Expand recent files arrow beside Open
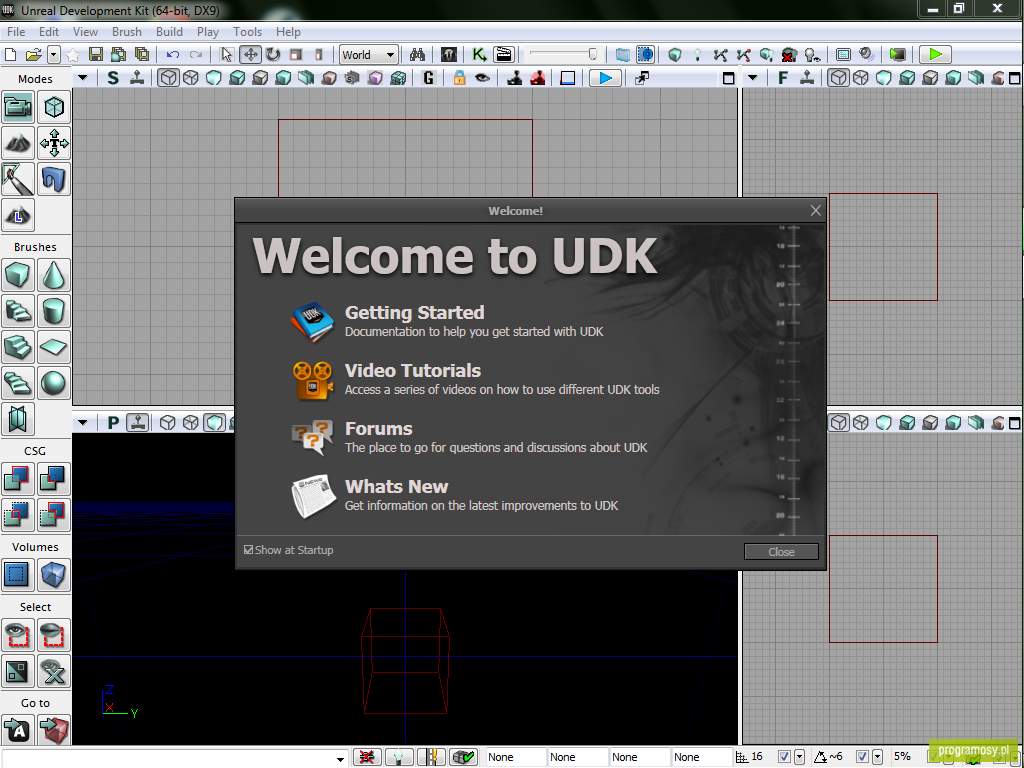1024x768 pixels. click(54, 55)
